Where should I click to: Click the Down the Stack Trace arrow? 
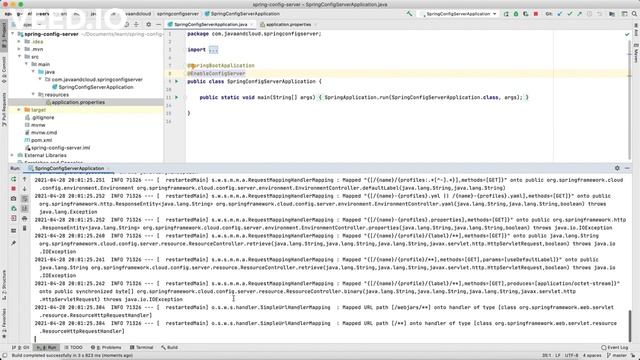click(x=24, y=189)
